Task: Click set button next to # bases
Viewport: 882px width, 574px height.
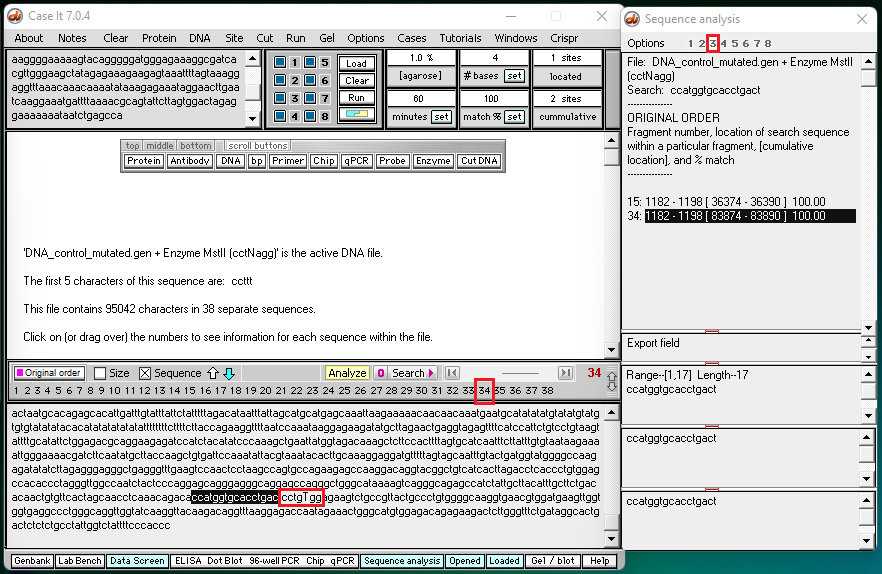Action: [514, 76]
